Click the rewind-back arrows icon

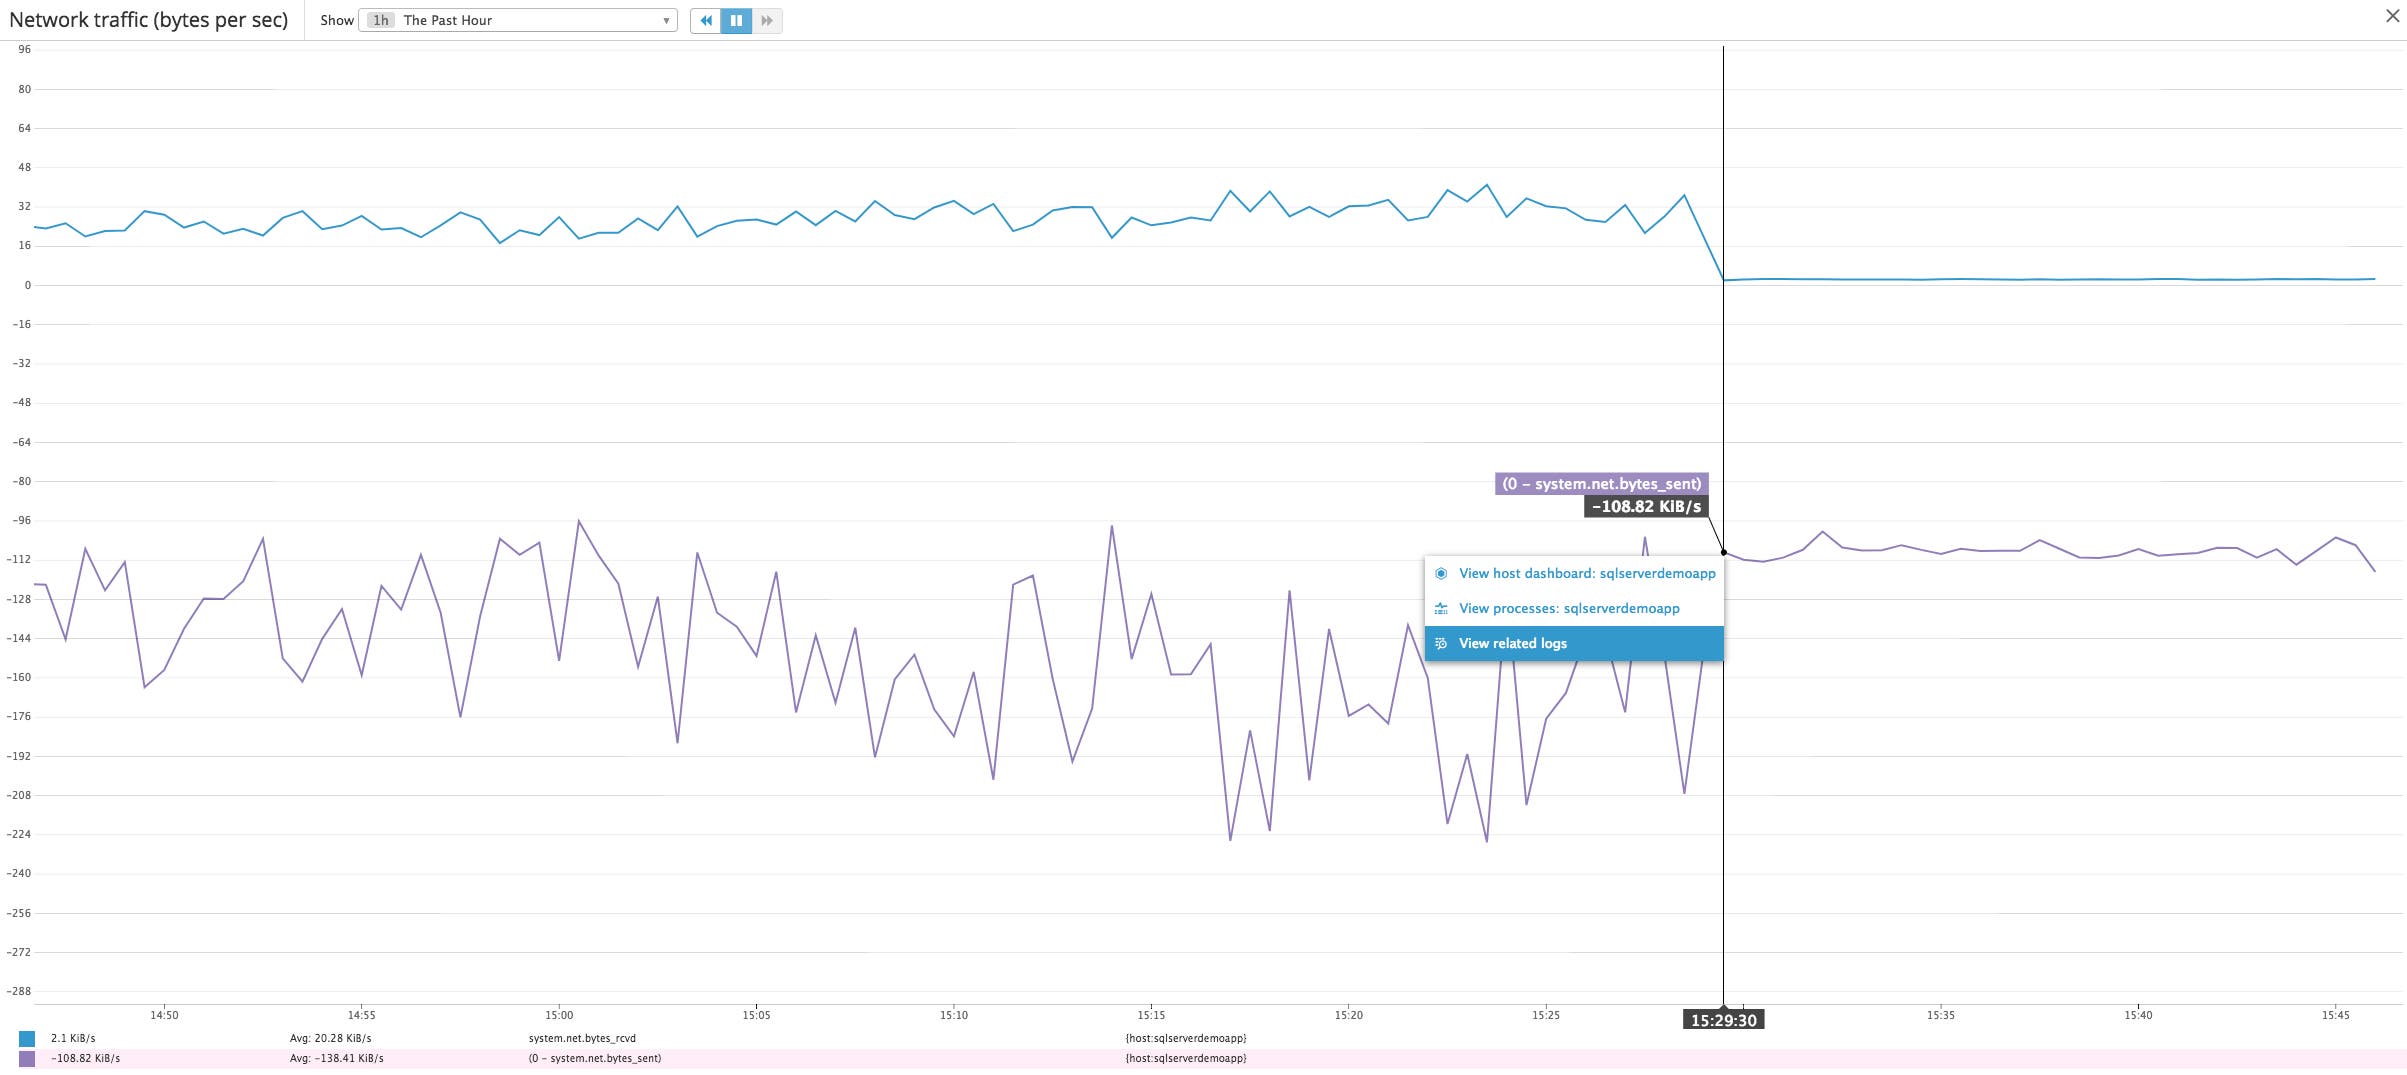pos(707,21)
